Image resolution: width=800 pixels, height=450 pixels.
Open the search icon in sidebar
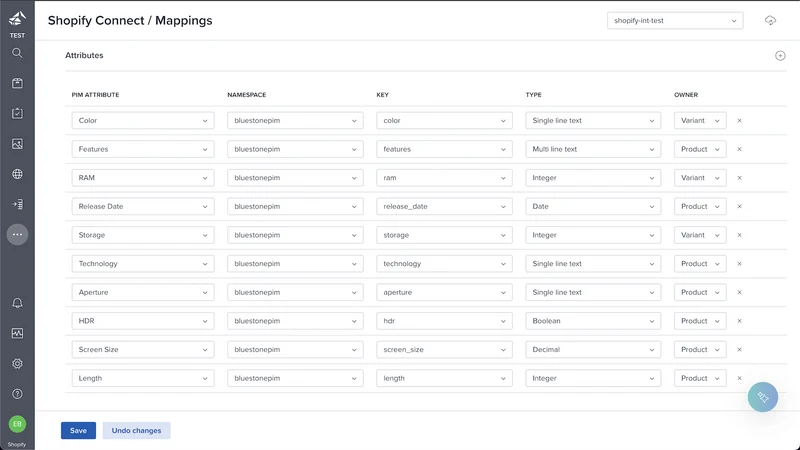point(17,53)
